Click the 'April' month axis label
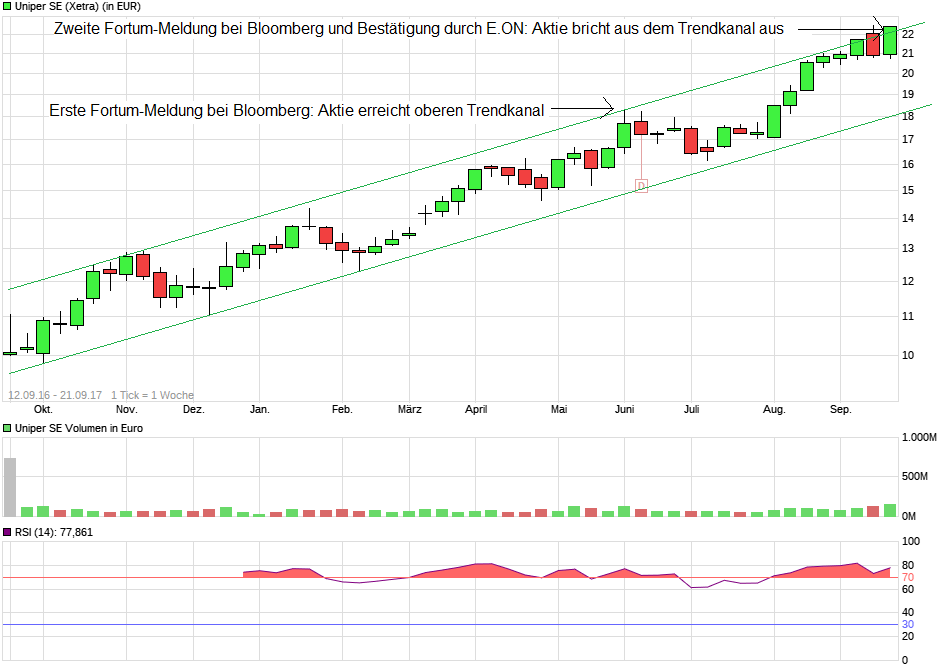The height and width of the screenshot is (670, 940). (476, 409)
